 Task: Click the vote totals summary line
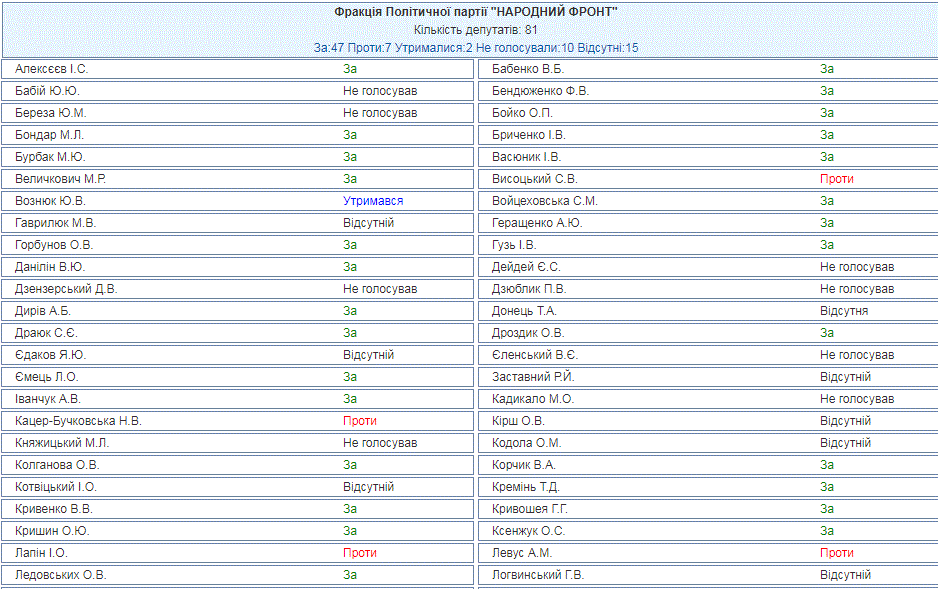pos(475,48)
